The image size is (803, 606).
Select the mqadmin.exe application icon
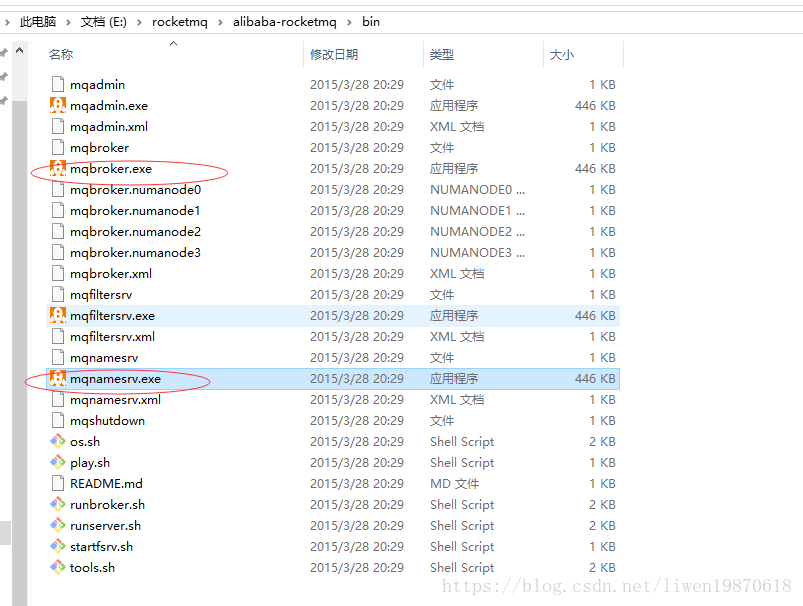(58, 106)
